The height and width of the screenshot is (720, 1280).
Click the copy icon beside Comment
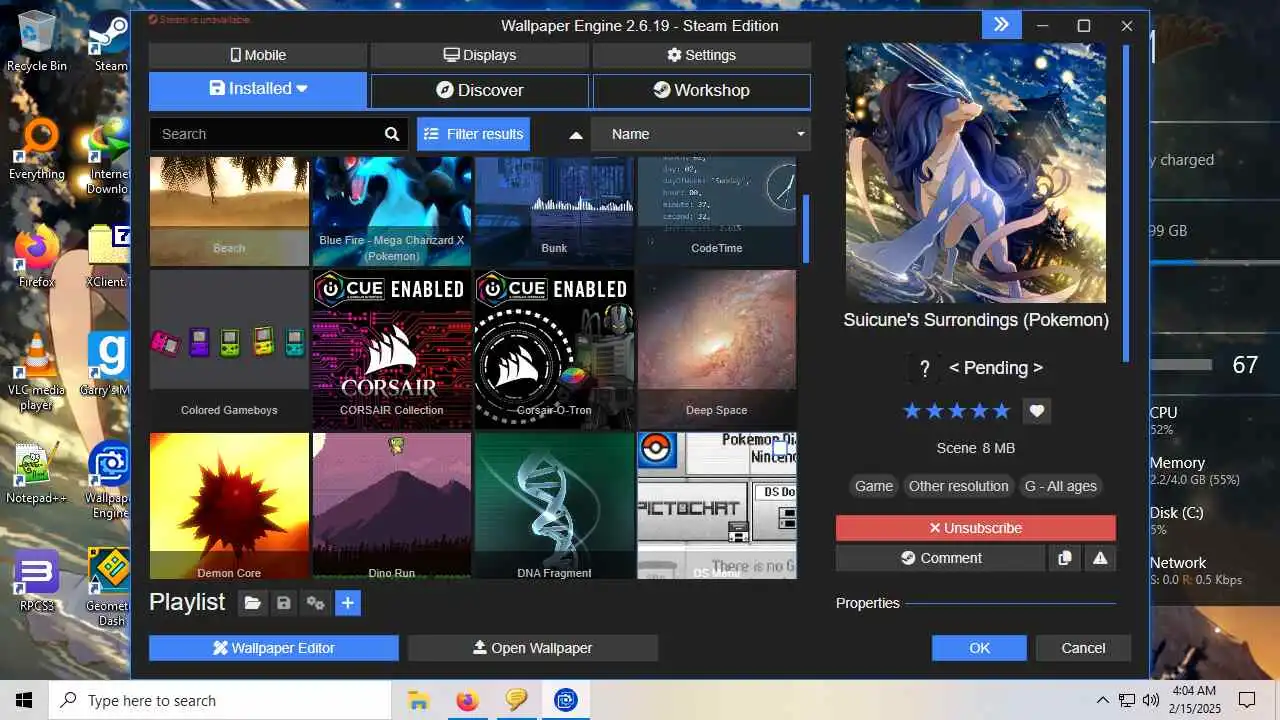1065,558
